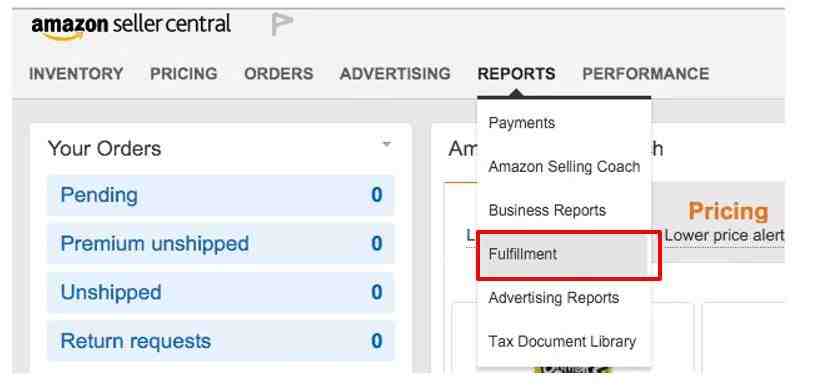The image size is (824, 391).
Task: Click the Amazon Seller Central logo
Action: pos(131,27)
